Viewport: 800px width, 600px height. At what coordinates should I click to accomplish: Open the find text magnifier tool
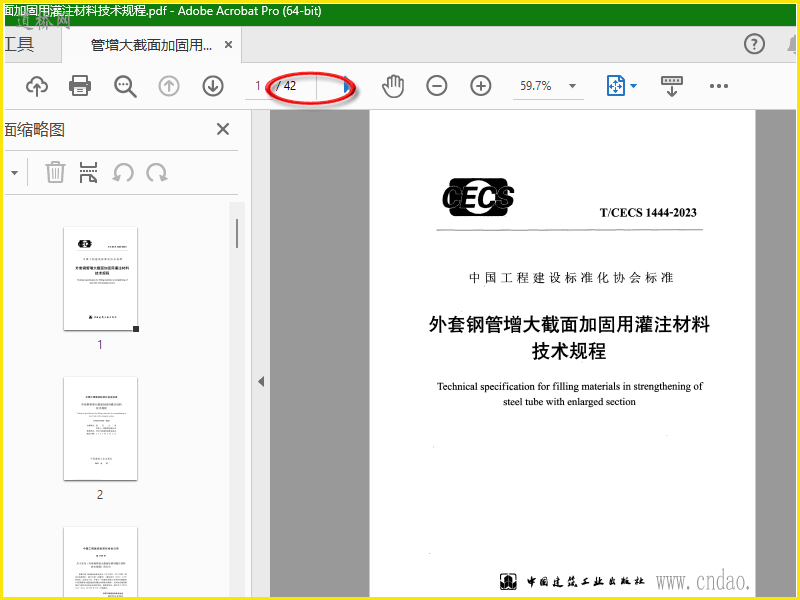125,86
